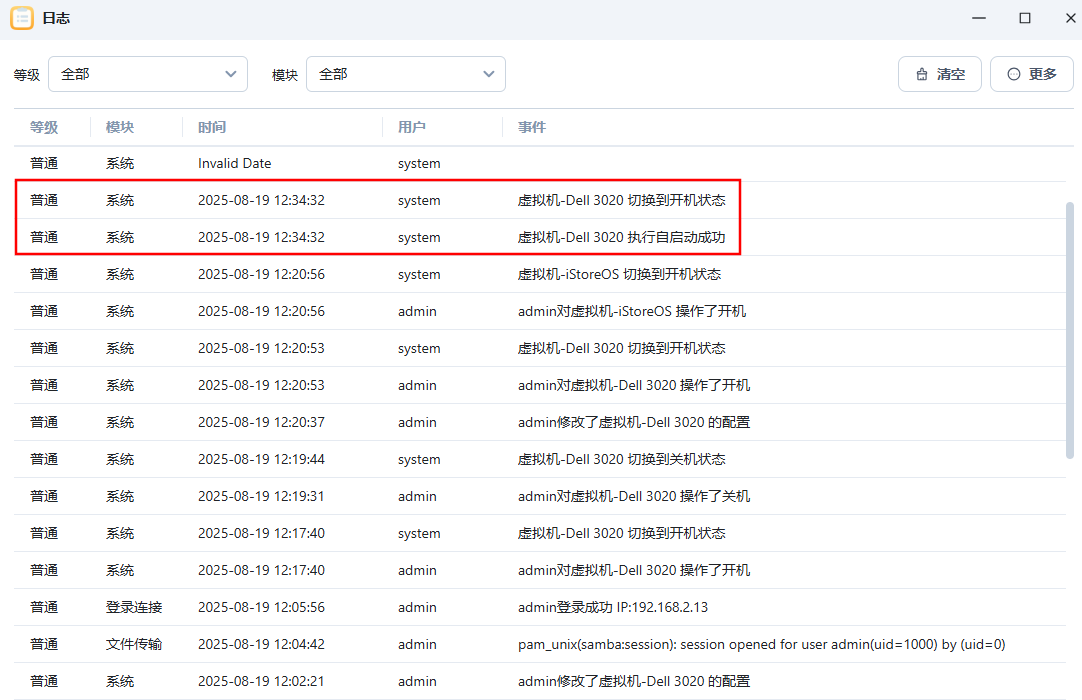Select the Dell 3020 执行自启动成功 log entry
This screenshot has width=1082, height=700.
(621, 237)
